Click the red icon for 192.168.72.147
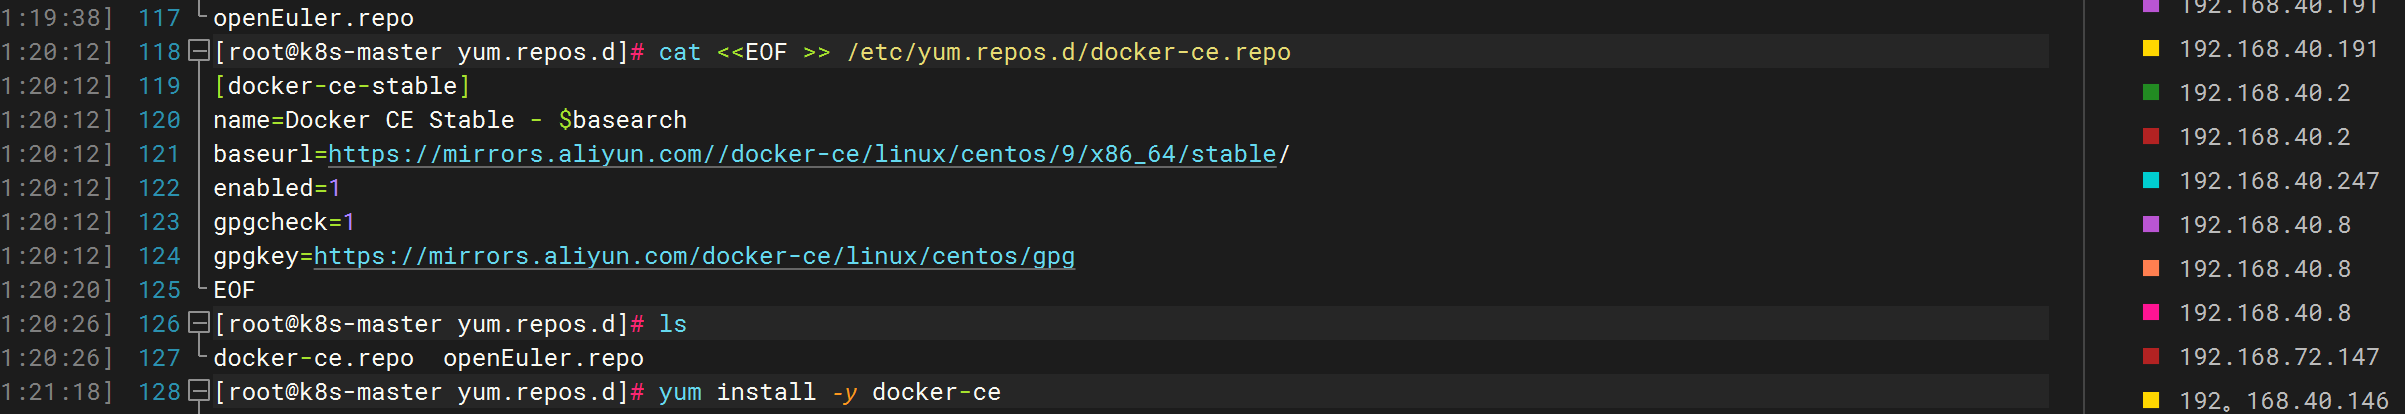This screenshot has height=414, width=2405. coord(2151,356)
